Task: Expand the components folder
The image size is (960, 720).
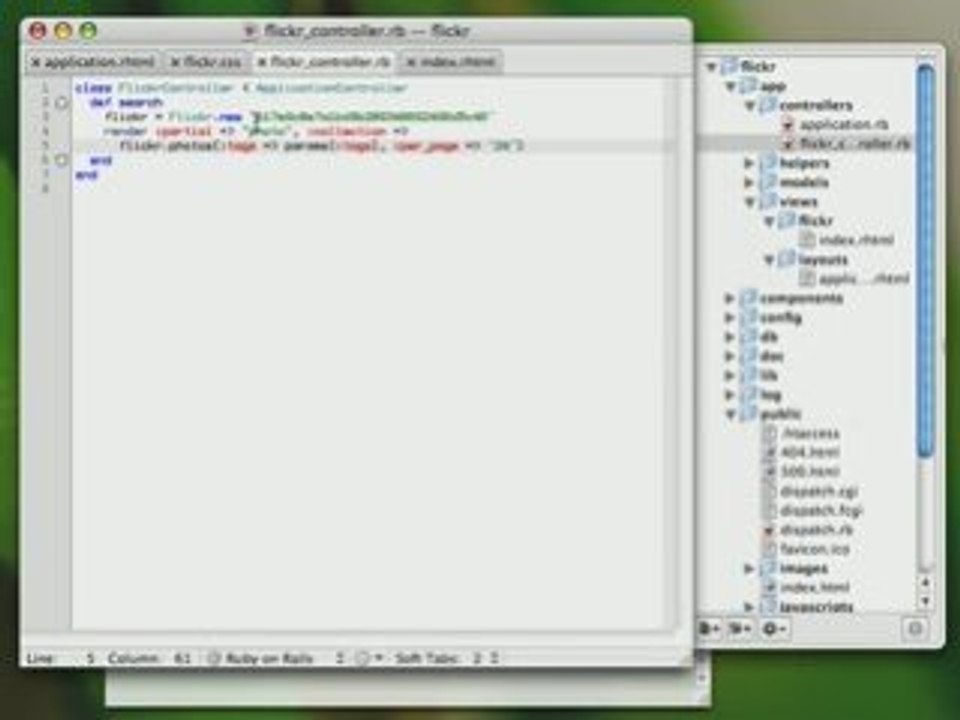Action: pos(730,298)
